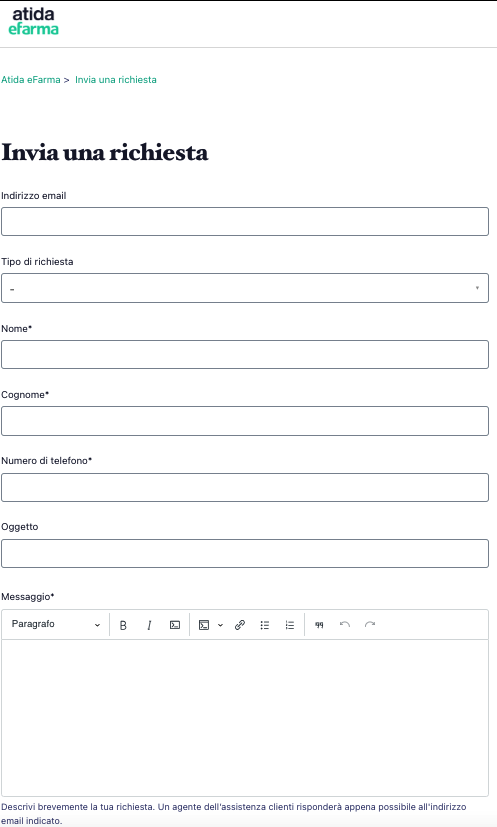Focus the Indirizzo email field
This screenshot has height=827, width=497.
245,222
